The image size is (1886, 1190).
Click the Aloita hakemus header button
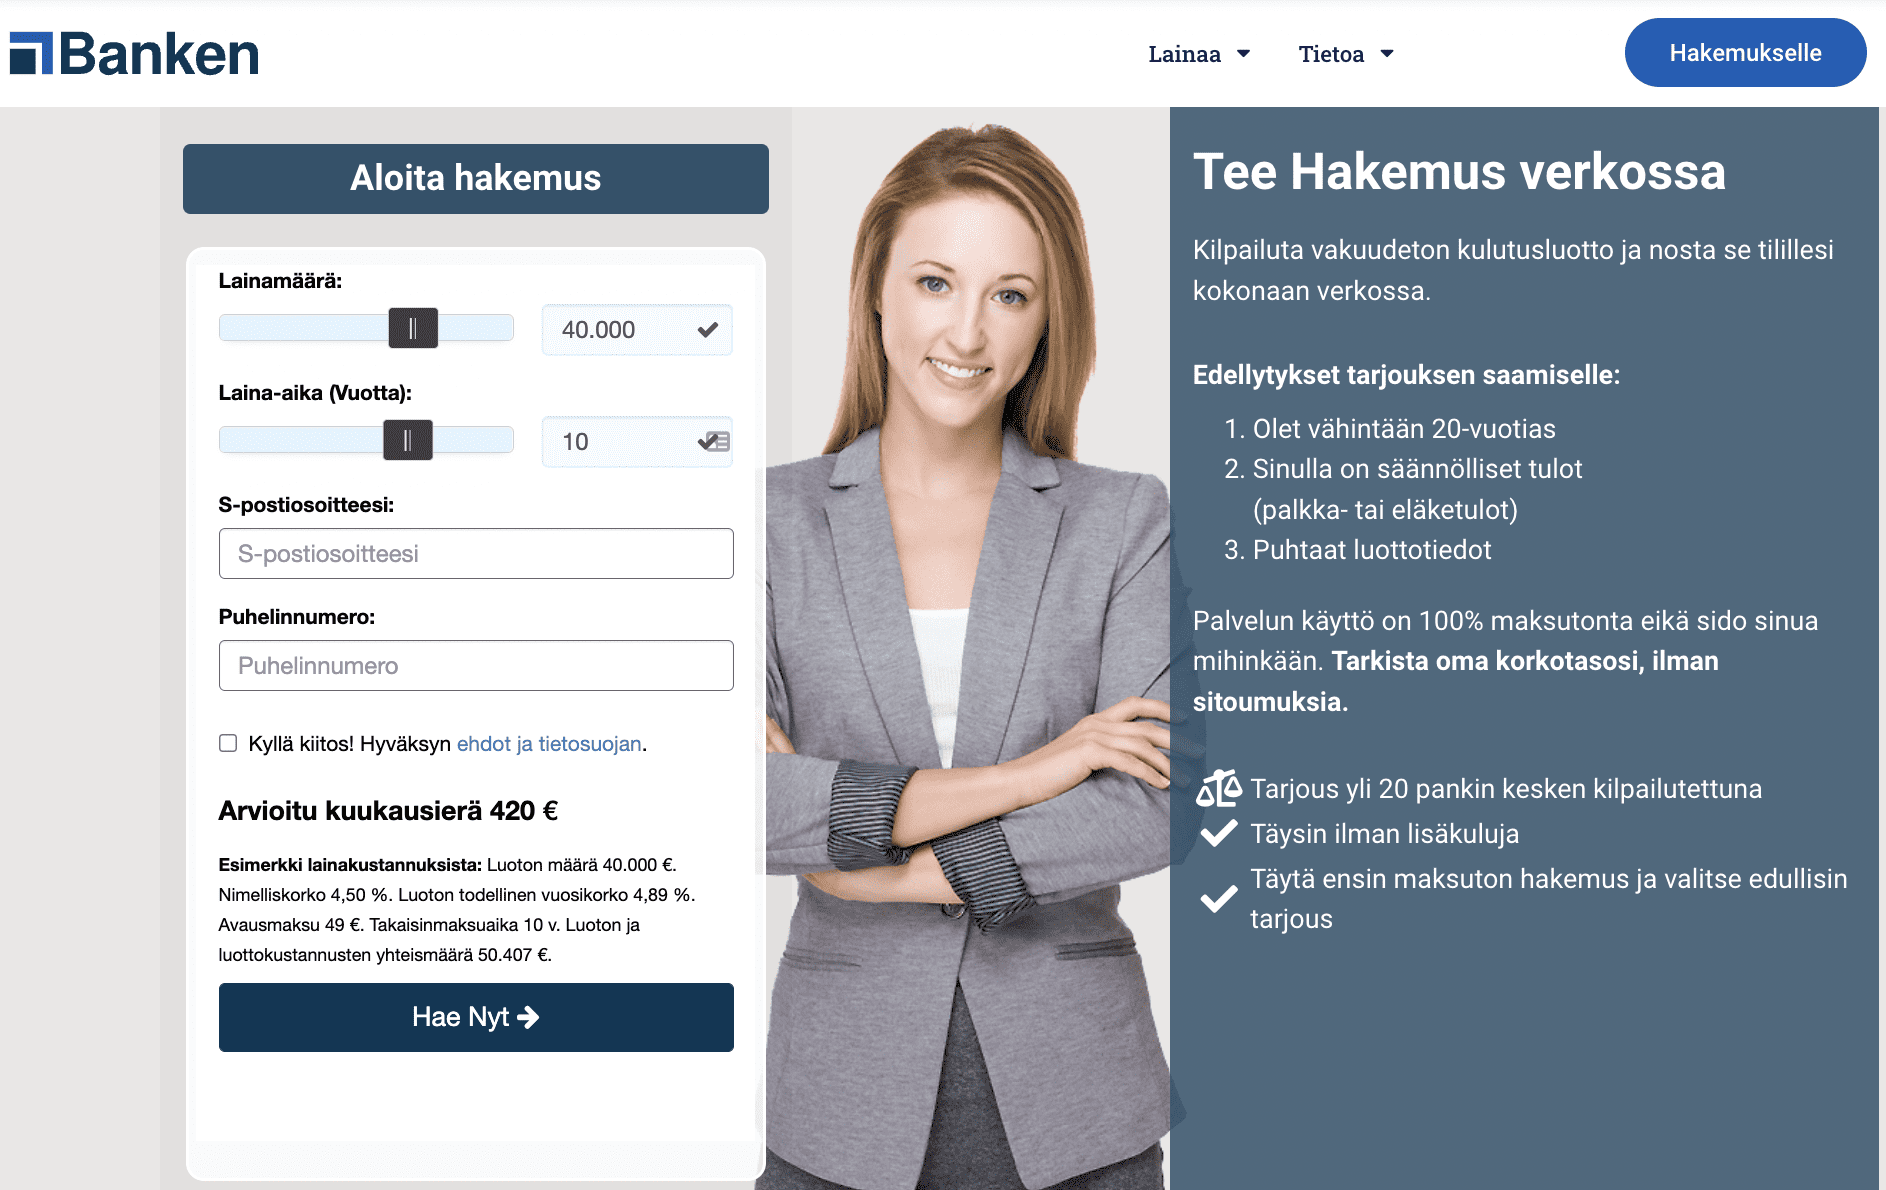click(x=476, y=179)
